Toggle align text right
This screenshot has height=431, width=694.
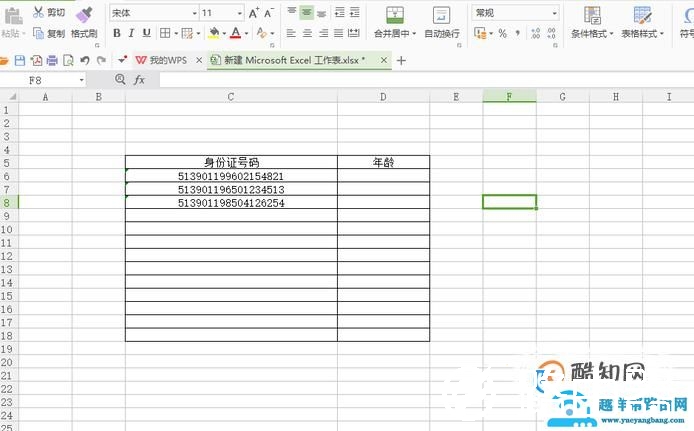coord(324,33)
